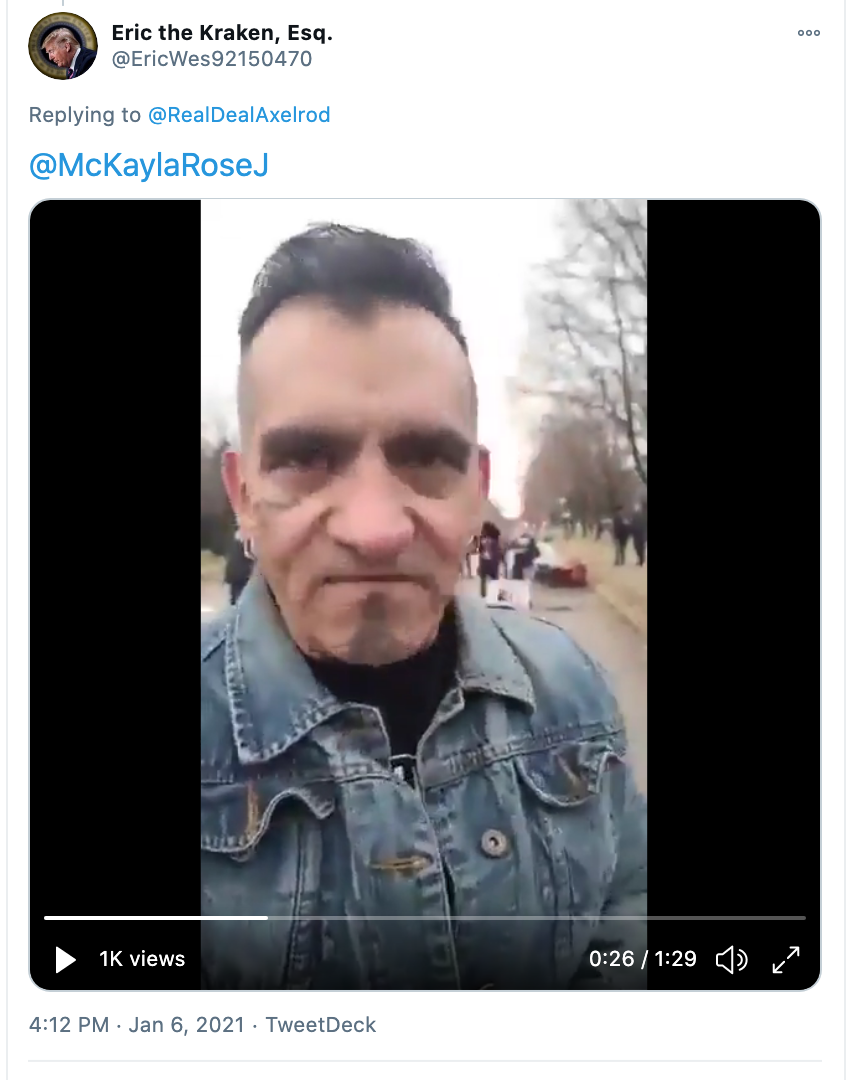This screenshot has height=1080, width=848.
Task: Click the 0:26 / 1:29 time display
Action: point(643,959)
